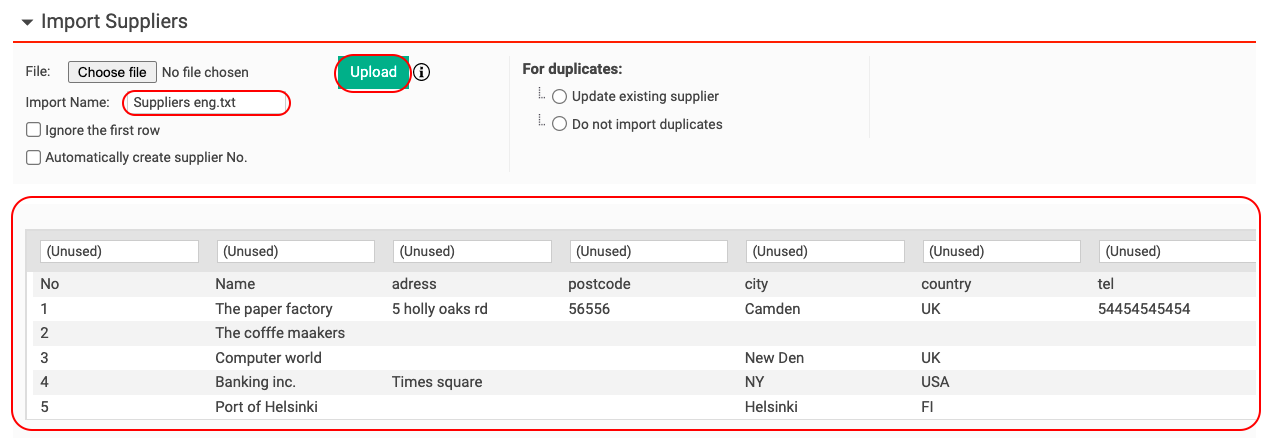Click the Port of Helsinki cell

[x=266, y=407]
